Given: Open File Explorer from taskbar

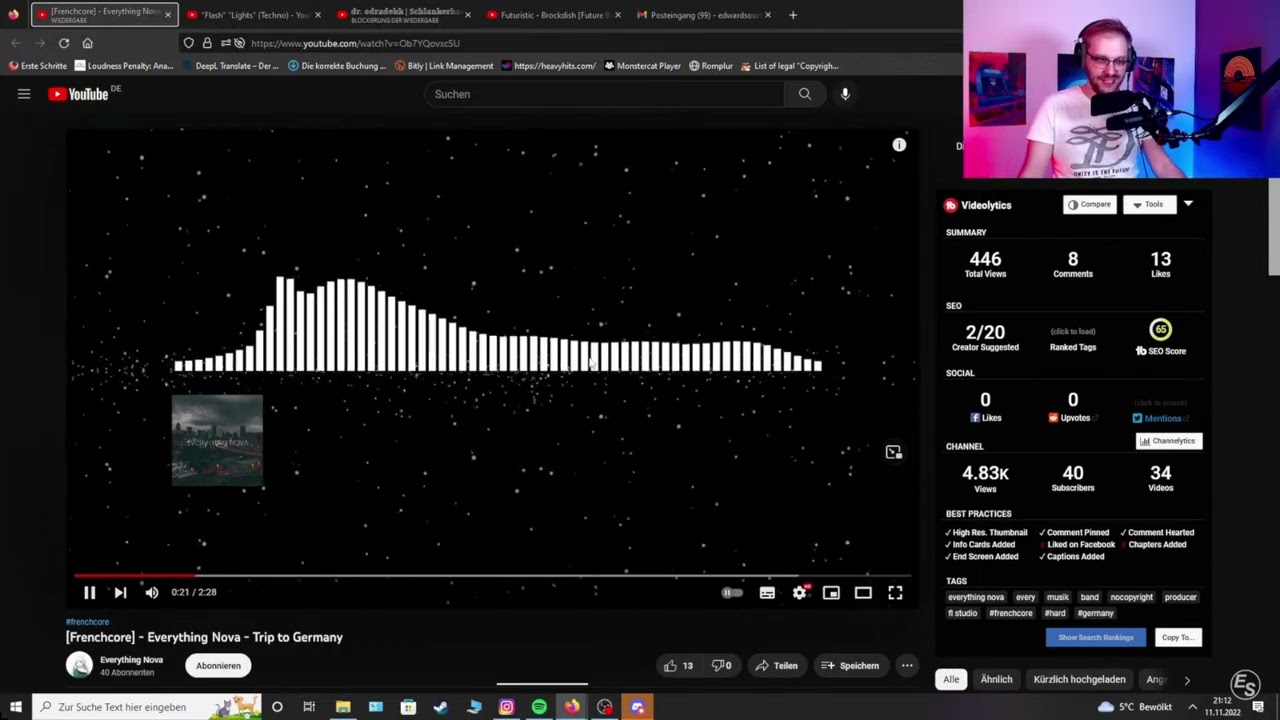Looking at the screenshot, I should [343, 707].
